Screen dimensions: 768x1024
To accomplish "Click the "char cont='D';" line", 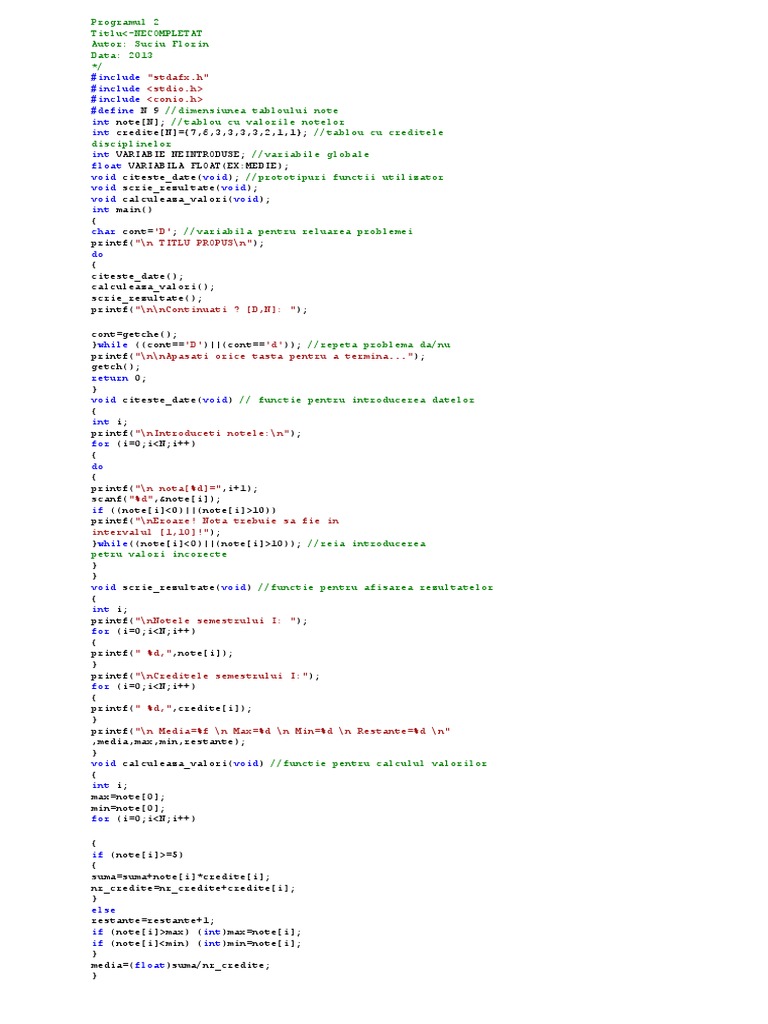I will pyautogui.click(x=251, y=232).
